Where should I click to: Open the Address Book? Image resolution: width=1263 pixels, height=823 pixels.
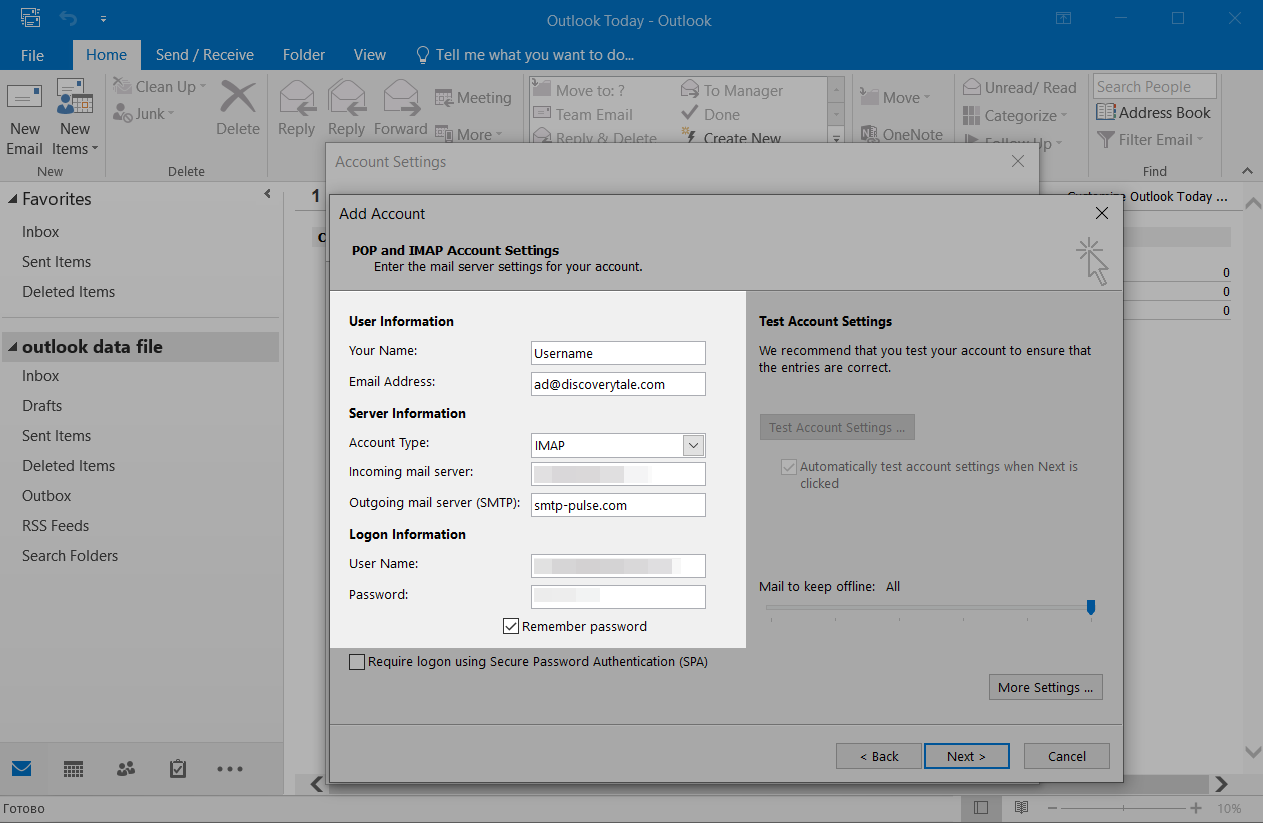pos(1153,113)
